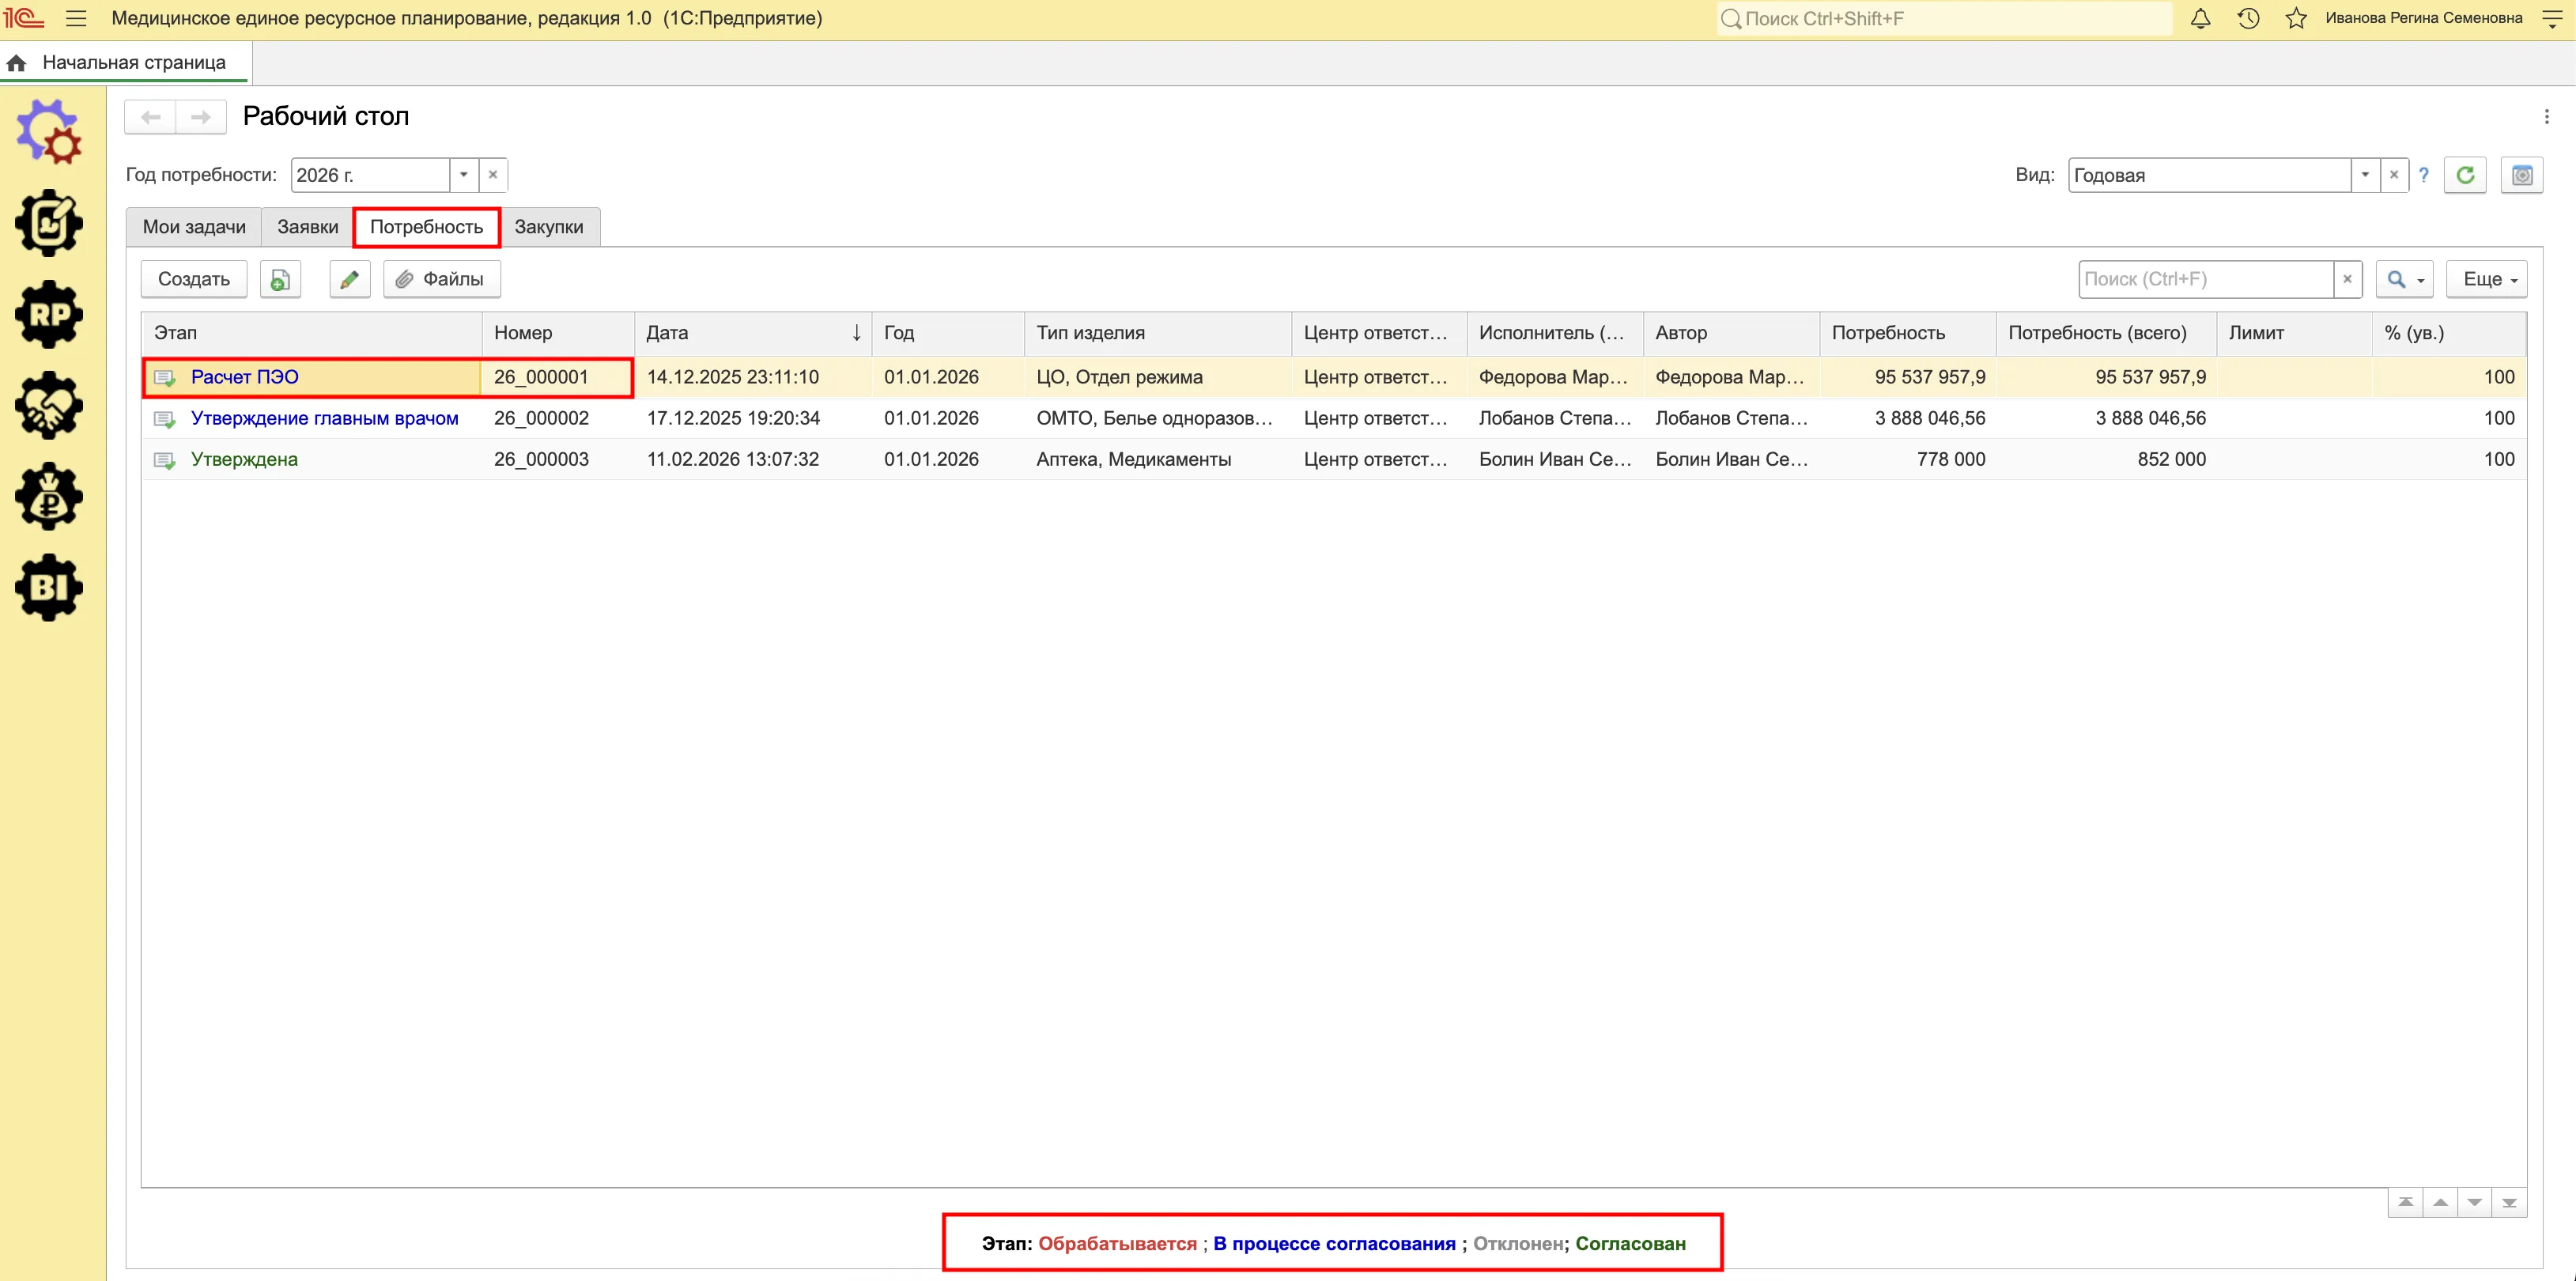This screenshot has height=1281, width=2576.
Task: Navigate back with left arrow
Action: coord(150,117)
